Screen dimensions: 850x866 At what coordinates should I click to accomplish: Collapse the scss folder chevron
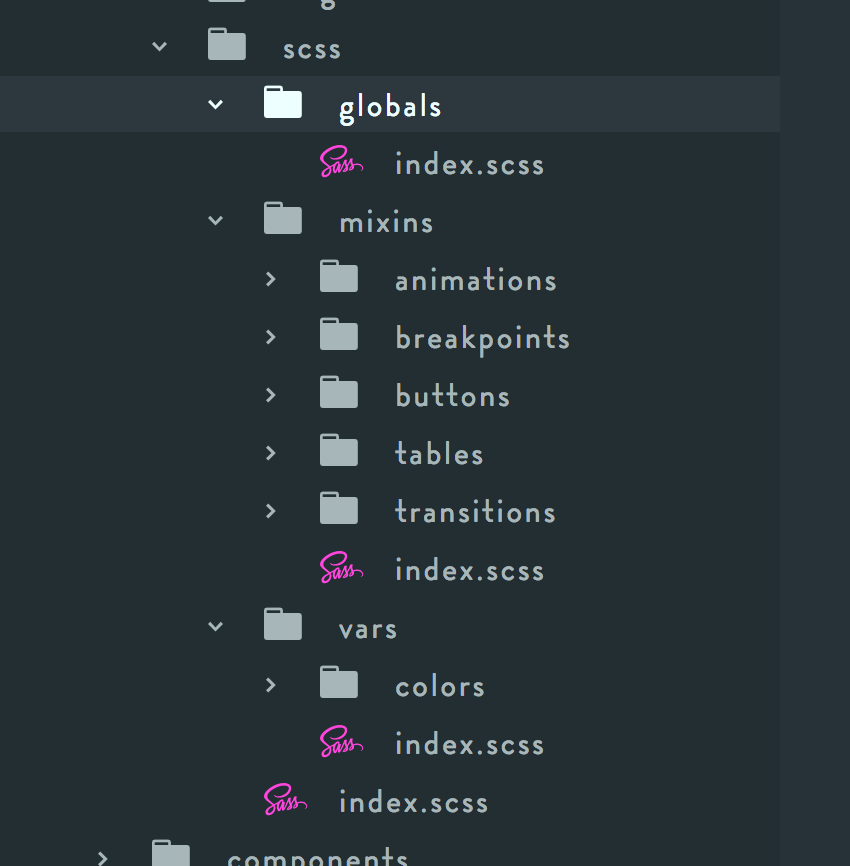[160, 46]
